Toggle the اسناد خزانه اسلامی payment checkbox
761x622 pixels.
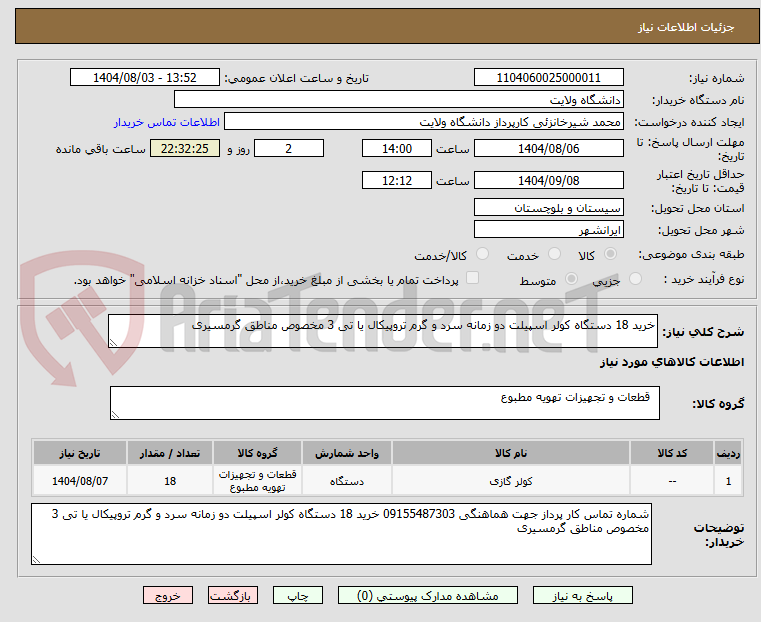472,278
